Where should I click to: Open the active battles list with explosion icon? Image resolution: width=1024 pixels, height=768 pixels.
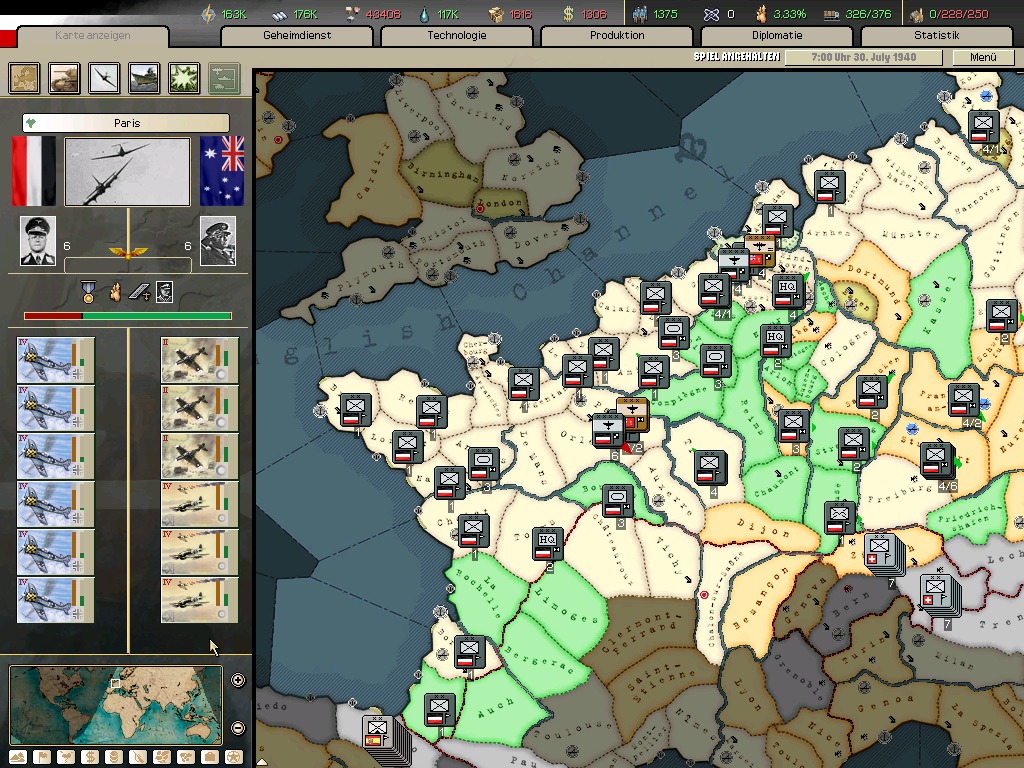click(184, 77)
